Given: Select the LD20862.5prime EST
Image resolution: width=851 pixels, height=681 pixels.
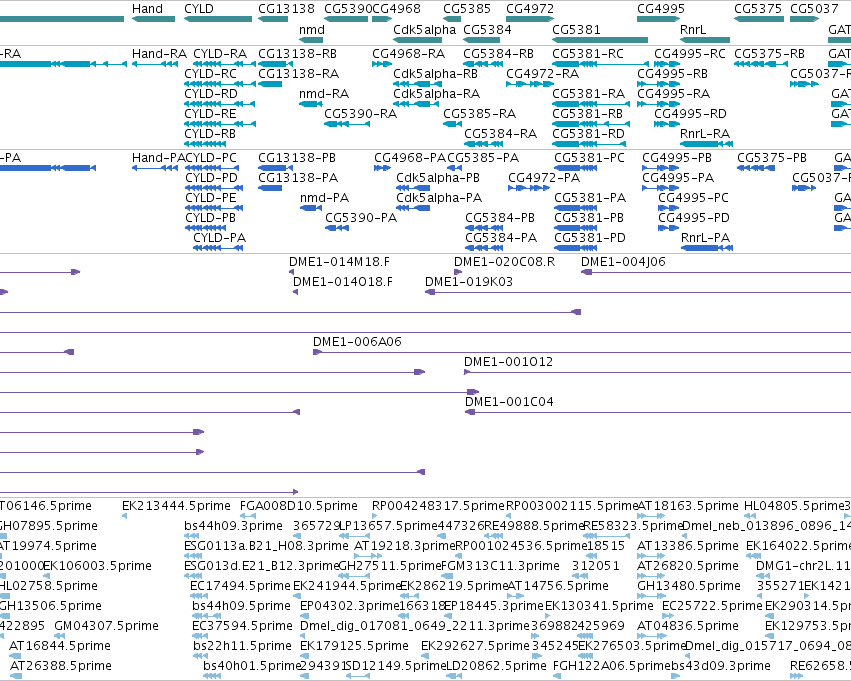Looking at the screenshot, I should [454, 676].
